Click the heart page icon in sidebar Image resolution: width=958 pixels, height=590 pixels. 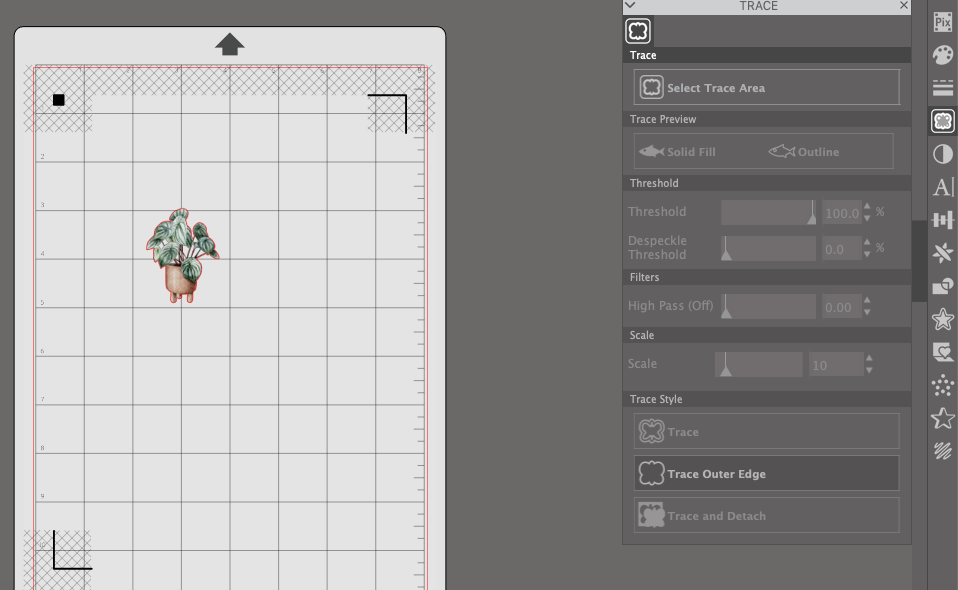tap(943, 352)
